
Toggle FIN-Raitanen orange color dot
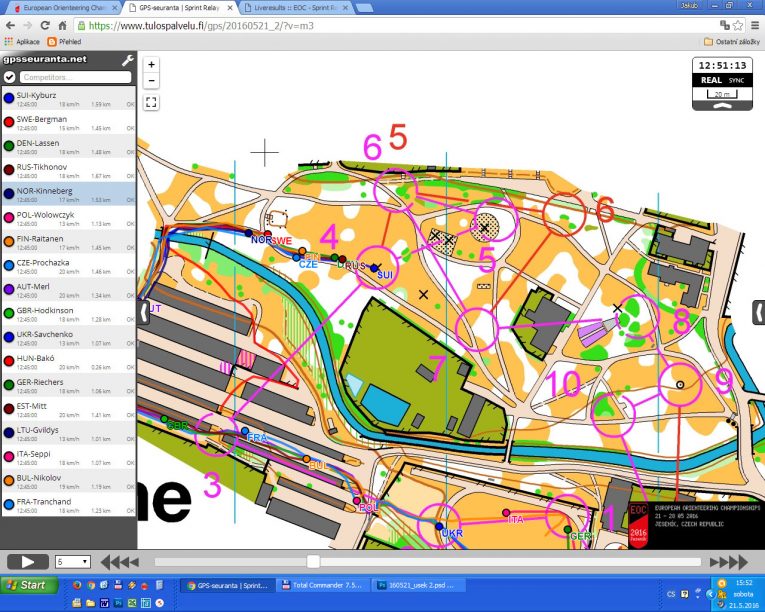[9, 242]
